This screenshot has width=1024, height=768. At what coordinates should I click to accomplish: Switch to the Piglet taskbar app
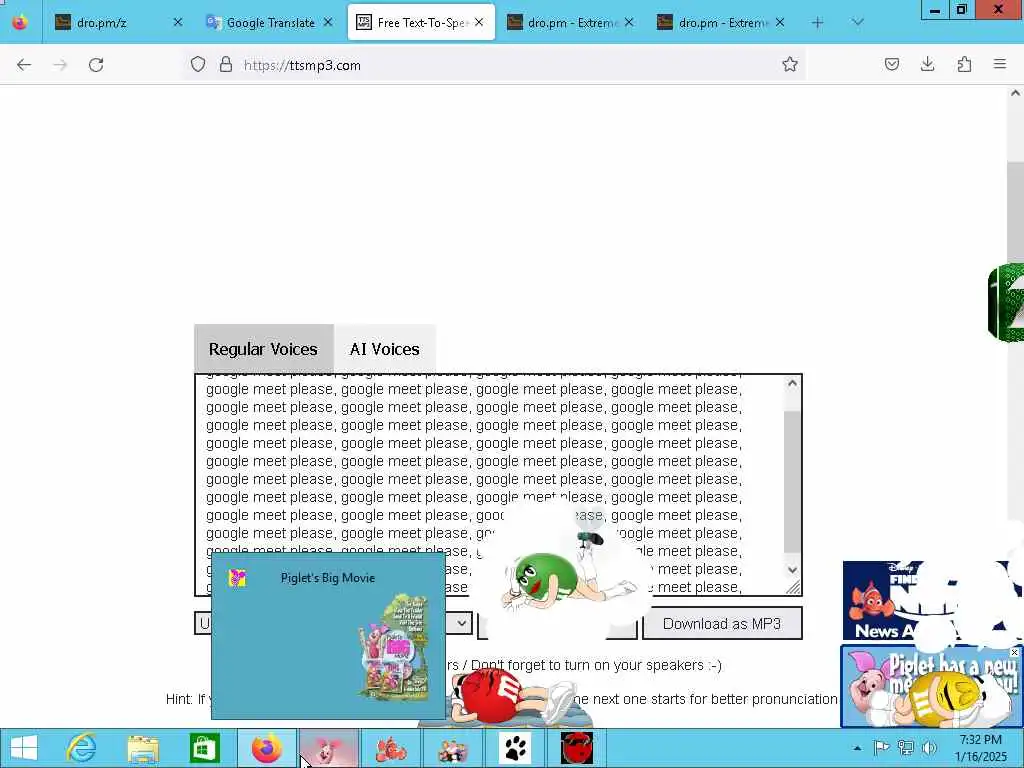coord(328,748)
